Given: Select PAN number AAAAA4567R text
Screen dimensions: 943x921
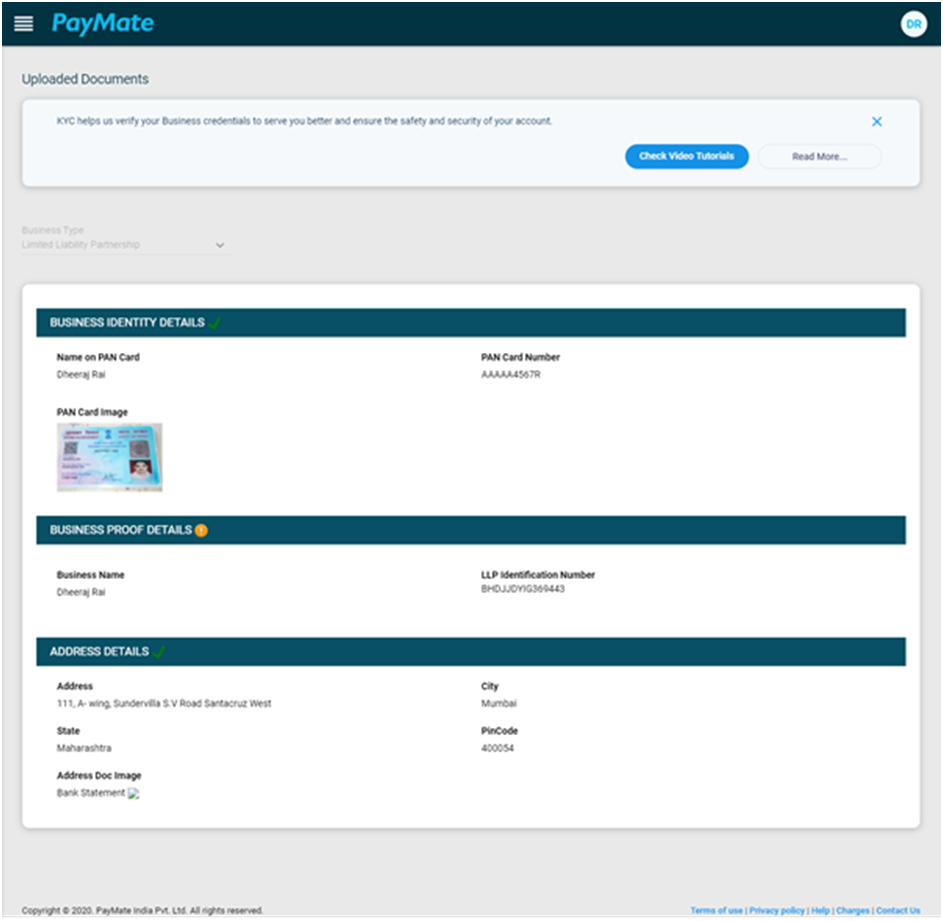Looking at the screenshot, I should (x=511, y=374).
